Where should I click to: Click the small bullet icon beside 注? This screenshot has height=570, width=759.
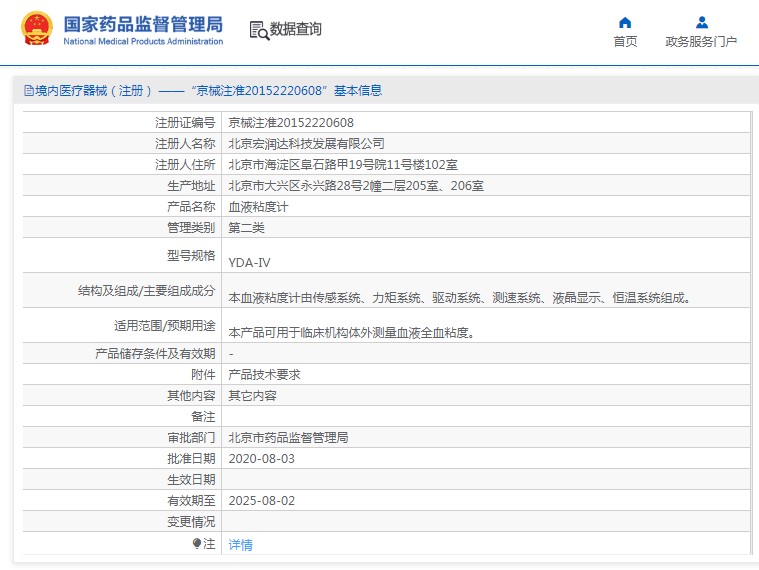click(197, 544)
